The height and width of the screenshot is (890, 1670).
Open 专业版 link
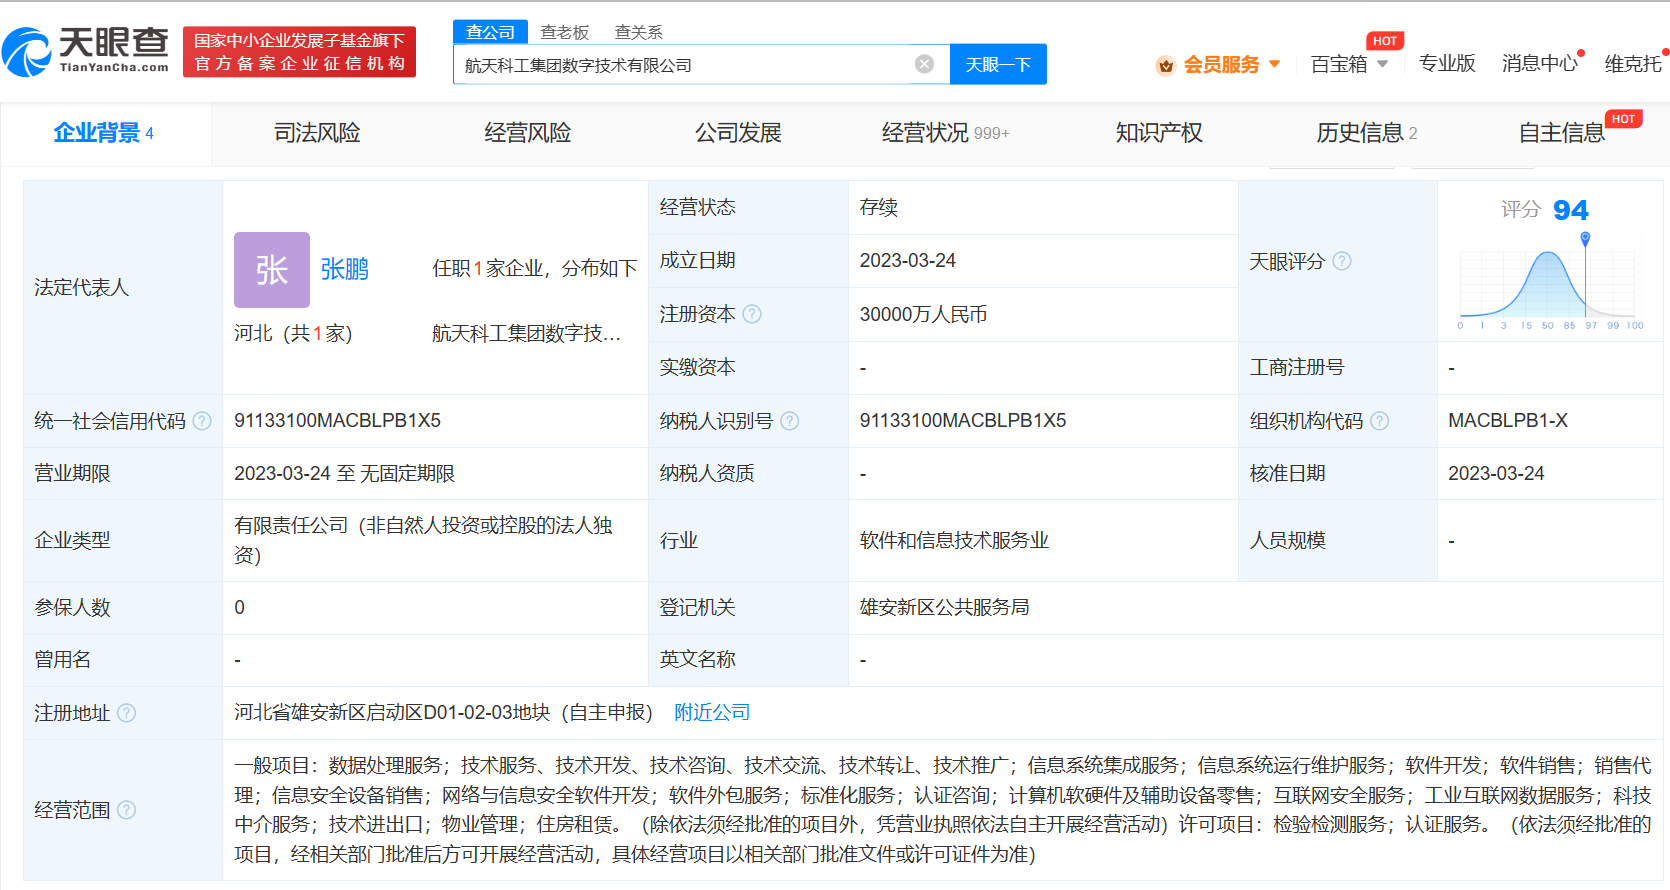[x=1447, y=64]
